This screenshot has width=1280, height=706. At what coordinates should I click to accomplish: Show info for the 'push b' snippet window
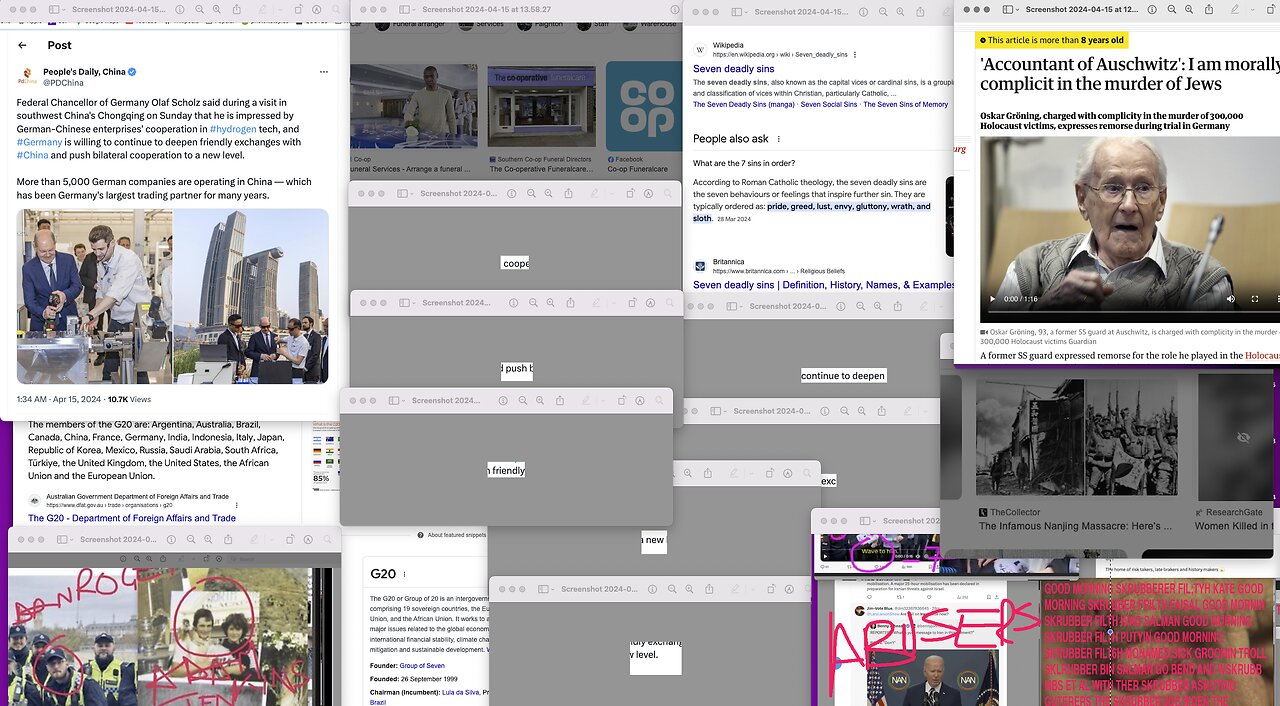tap(513, 302)
